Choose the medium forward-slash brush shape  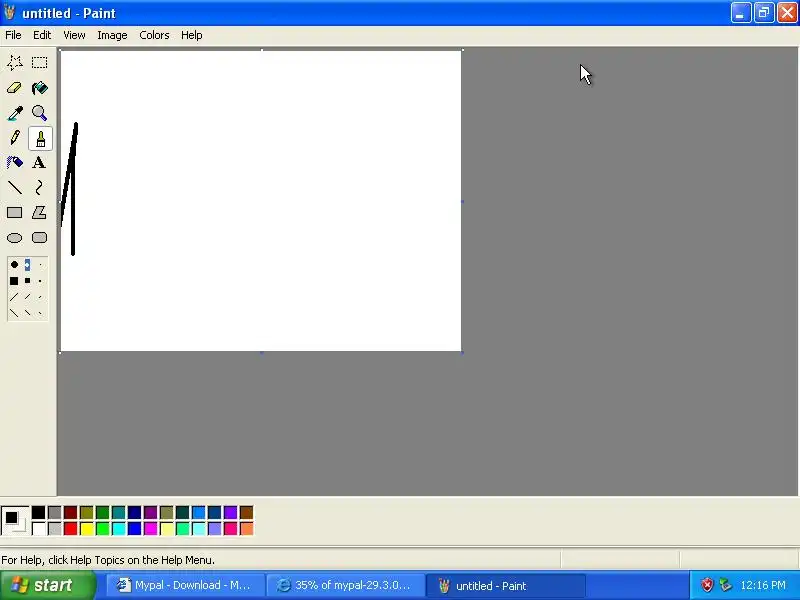(28, 297)
